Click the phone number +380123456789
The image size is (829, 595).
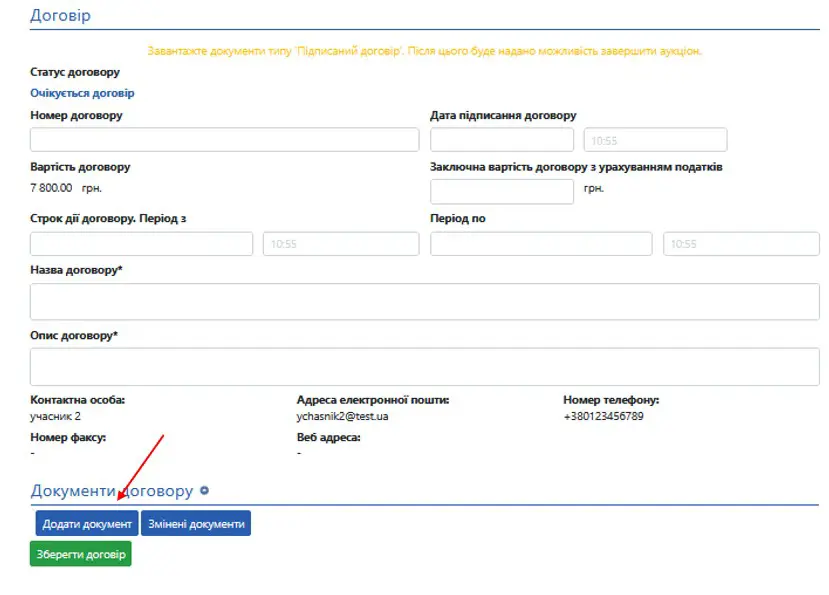pos(603,416)
